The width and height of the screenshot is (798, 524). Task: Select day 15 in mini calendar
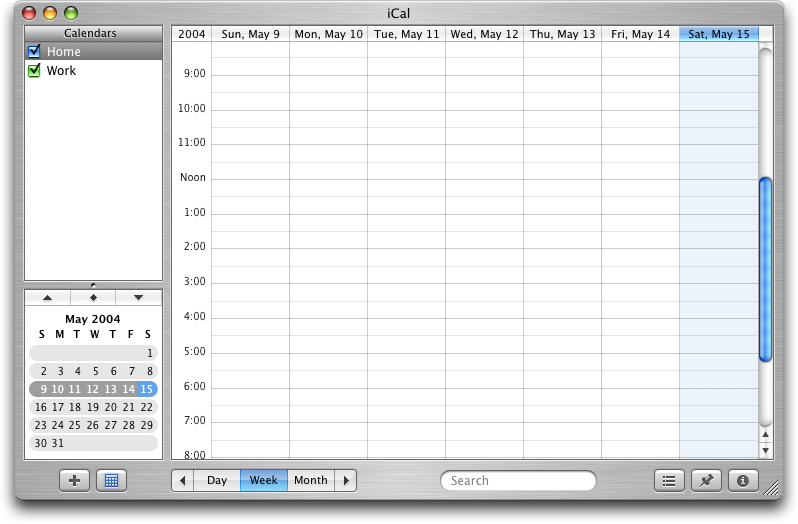coord(147,389)
